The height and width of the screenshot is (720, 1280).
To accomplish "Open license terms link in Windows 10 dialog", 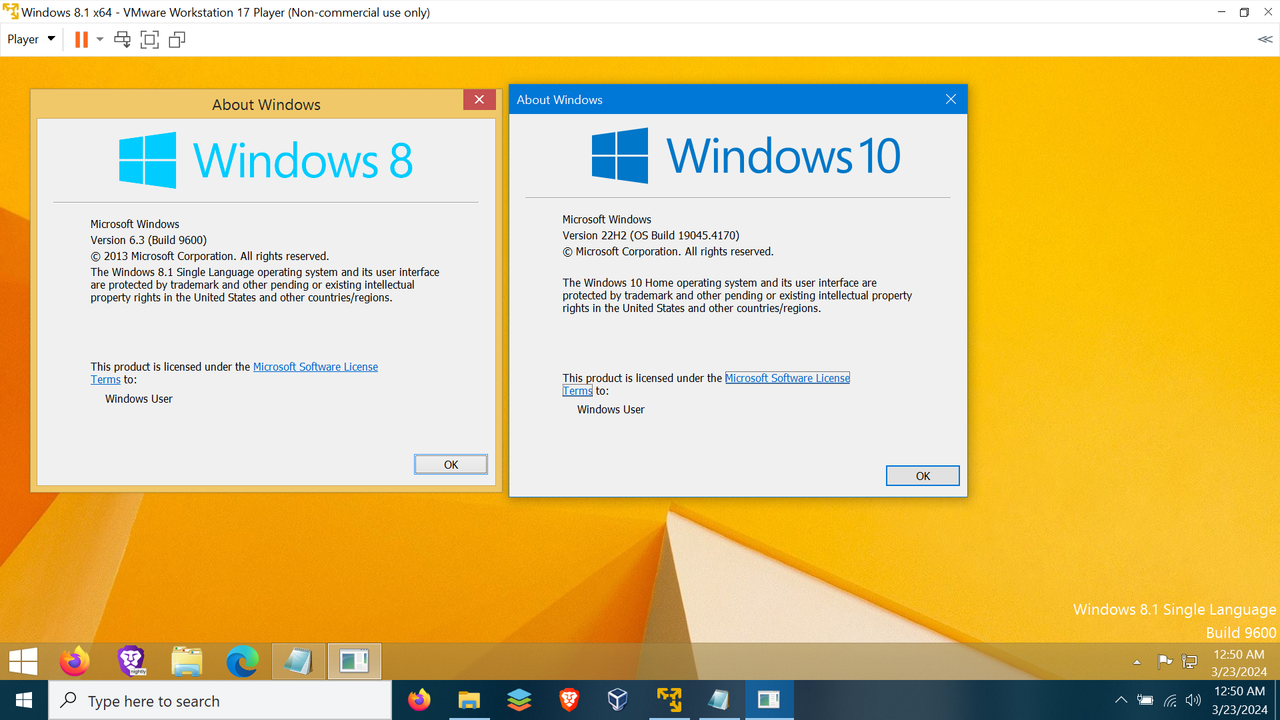I will pyautogui.click(x=787, y=378).
